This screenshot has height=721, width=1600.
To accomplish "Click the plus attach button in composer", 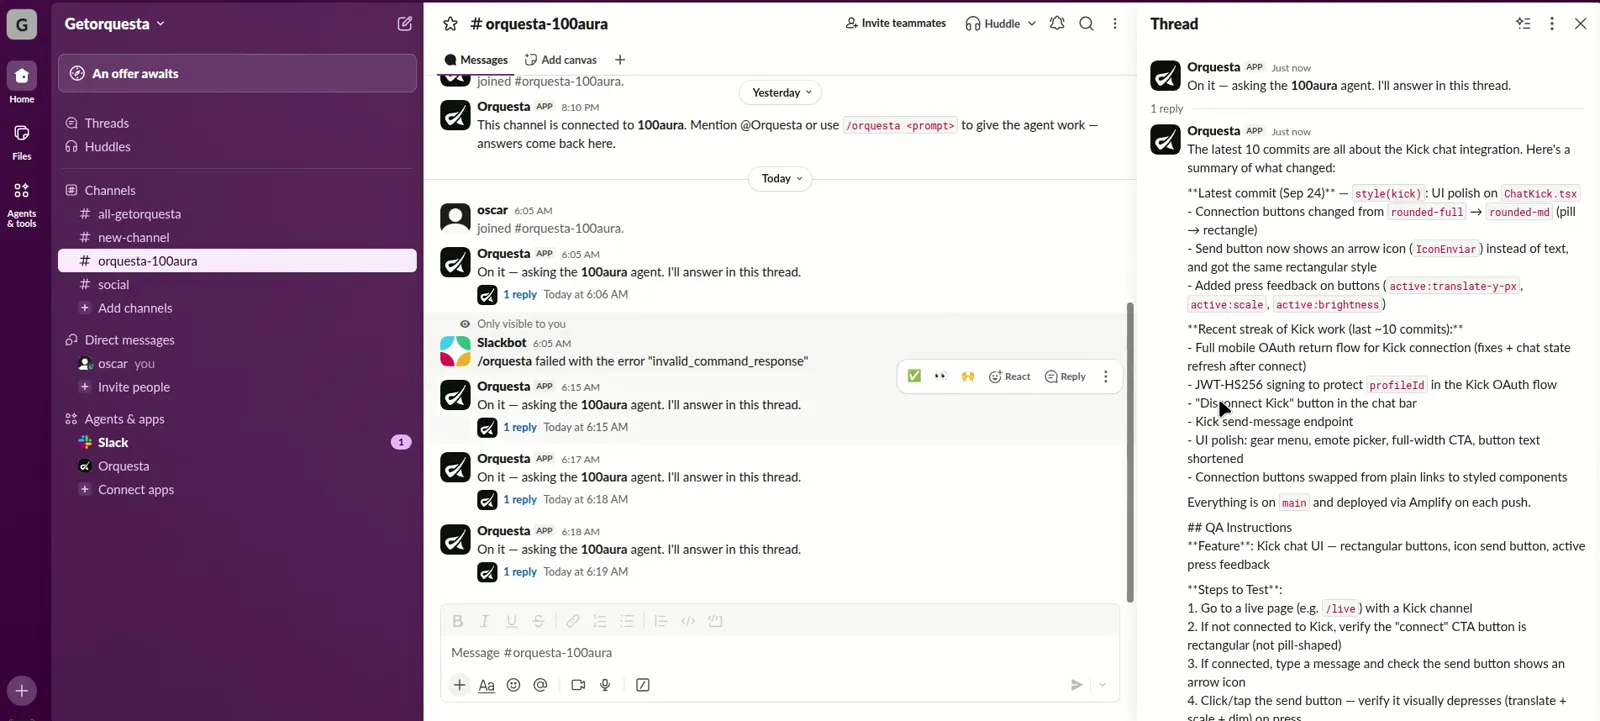I will click(459, 685).
